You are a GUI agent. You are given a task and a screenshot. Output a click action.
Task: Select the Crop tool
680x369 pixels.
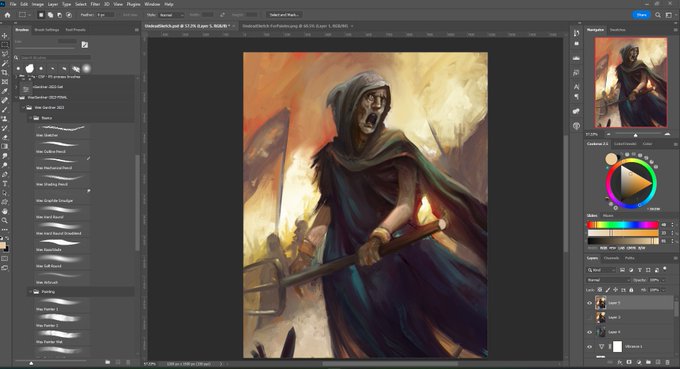(x=5, y=72)
